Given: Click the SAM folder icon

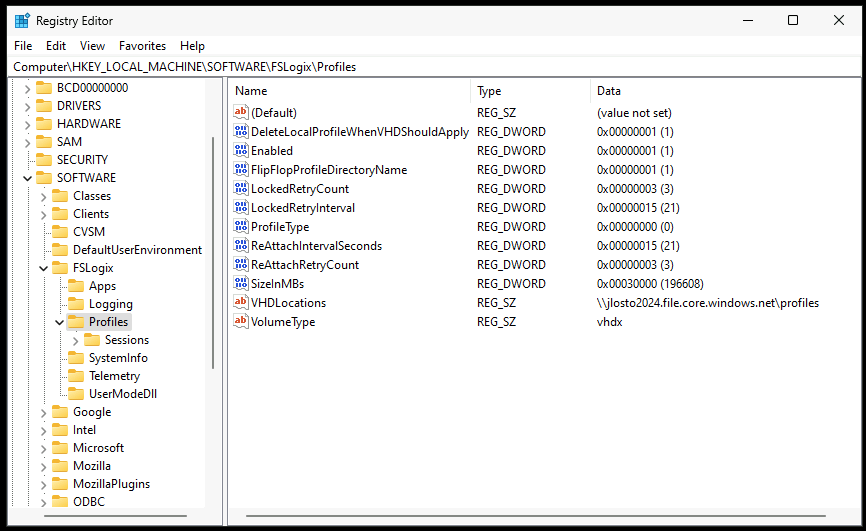Looking at the screenshot, I should [44, 142].
